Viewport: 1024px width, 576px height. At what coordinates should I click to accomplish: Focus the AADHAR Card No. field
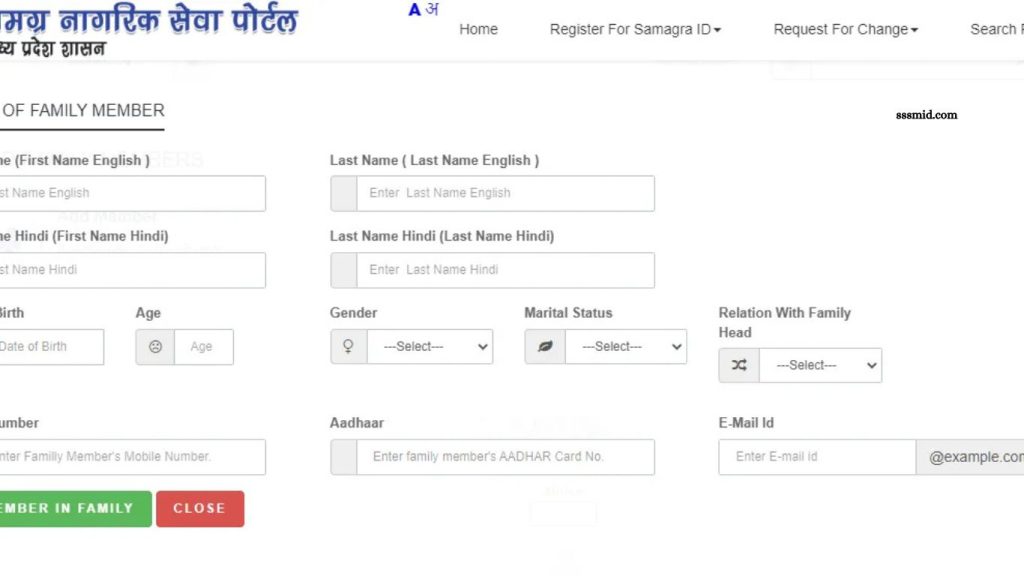point(505,457)
